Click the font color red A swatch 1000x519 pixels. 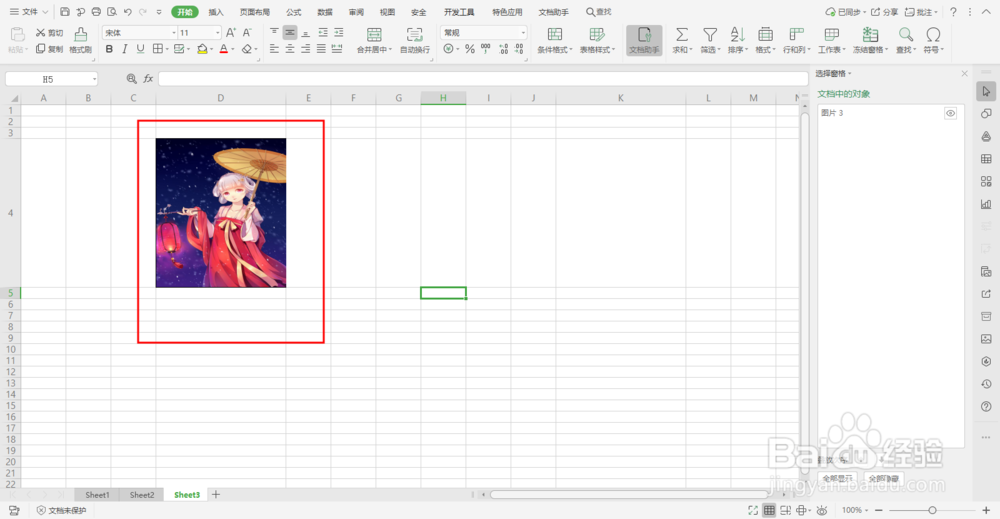tap(223, 49)
